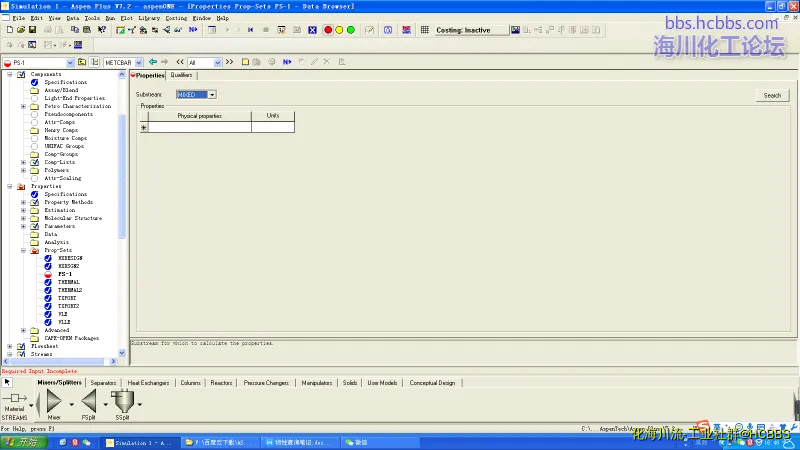Click the What's This help icon
This screenshot has width=800, height=450.
coord(102,30)
